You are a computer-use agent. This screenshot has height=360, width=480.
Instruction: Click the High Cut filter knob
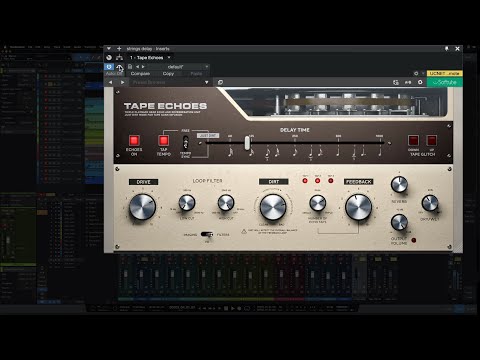coord(226,203)
